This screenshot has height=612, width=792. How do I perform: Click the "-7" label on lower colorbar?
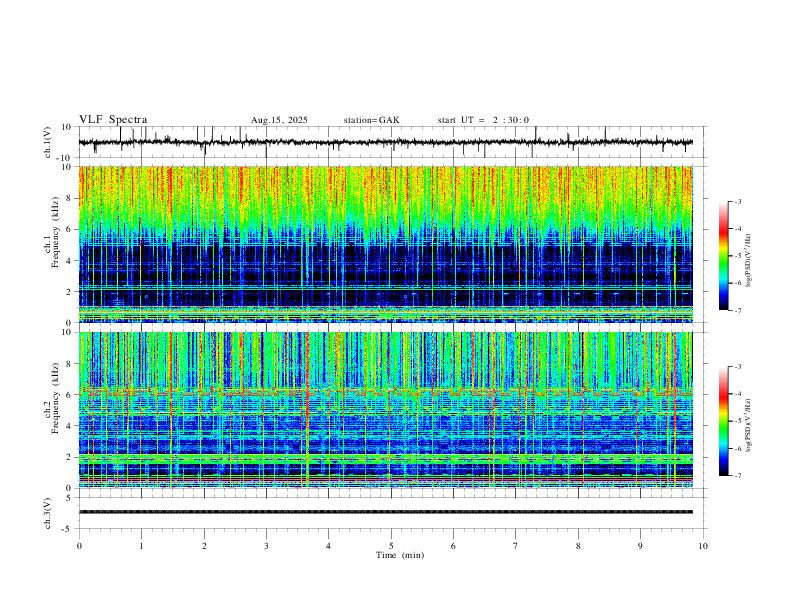(x=738, y=476)
